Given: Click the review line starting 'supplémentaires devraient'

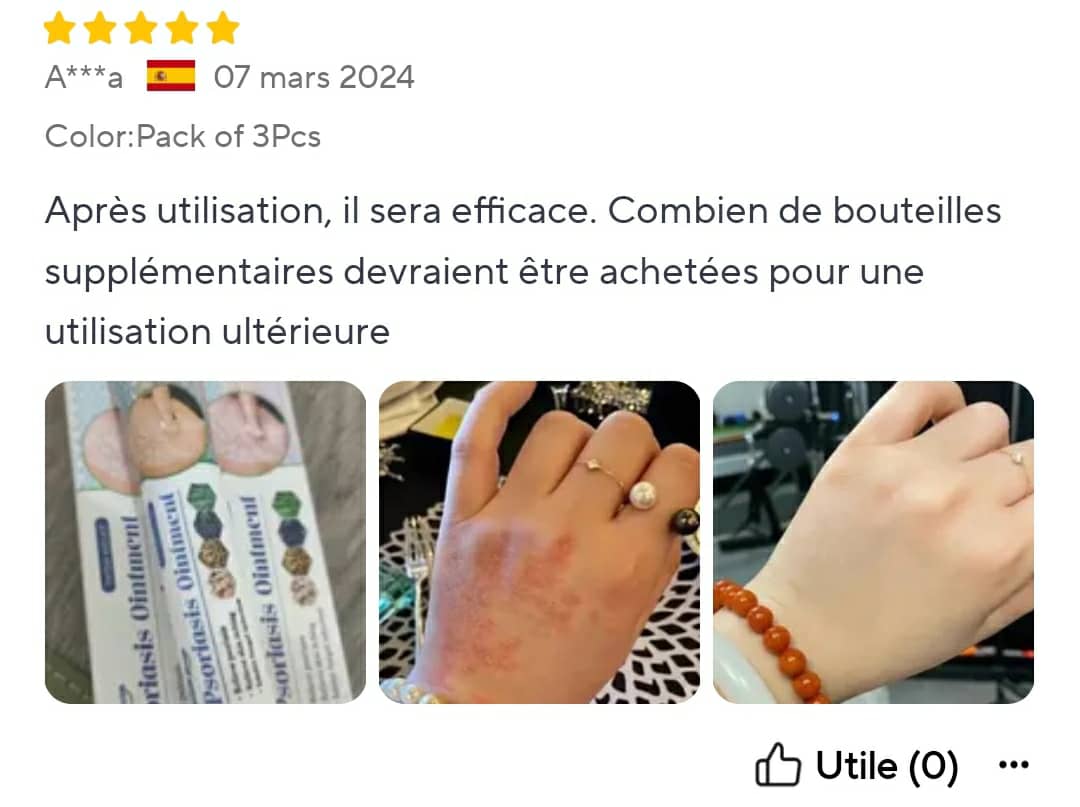Looking at the screenshot, I should click(484, 271).
